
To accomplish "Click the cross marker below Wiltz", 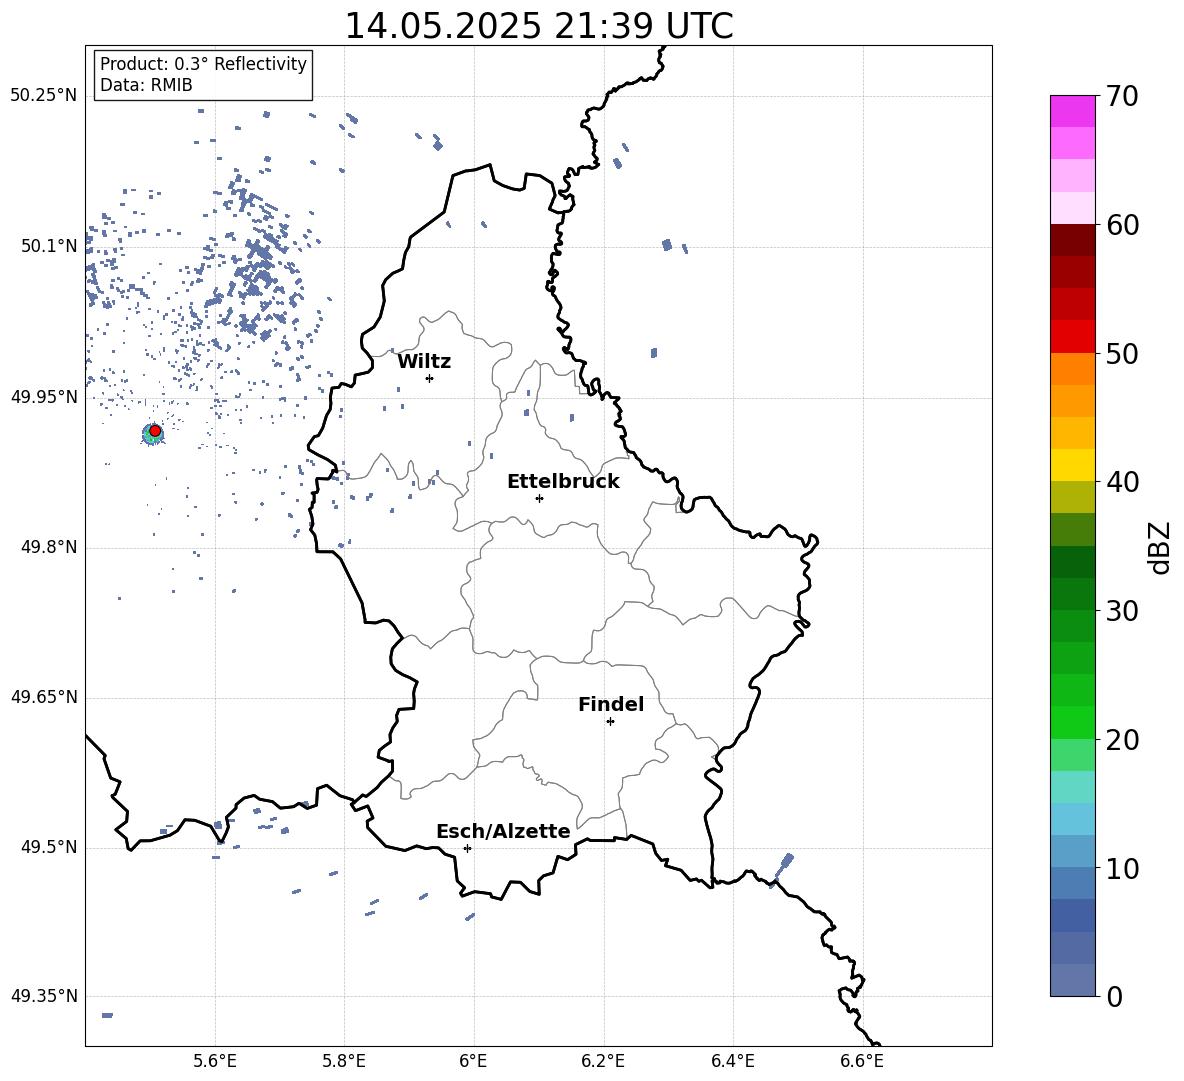I will pos(429,378).
